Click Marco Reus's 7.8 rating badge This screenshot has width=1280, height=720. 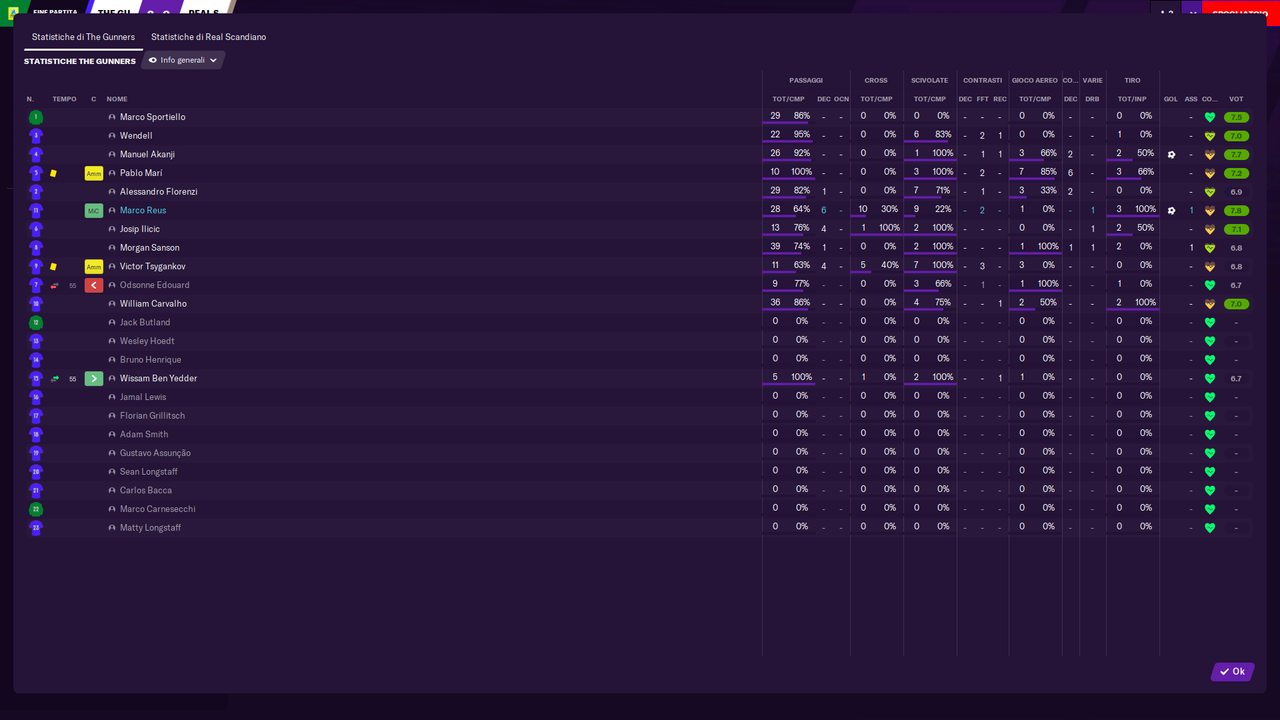1237,210
